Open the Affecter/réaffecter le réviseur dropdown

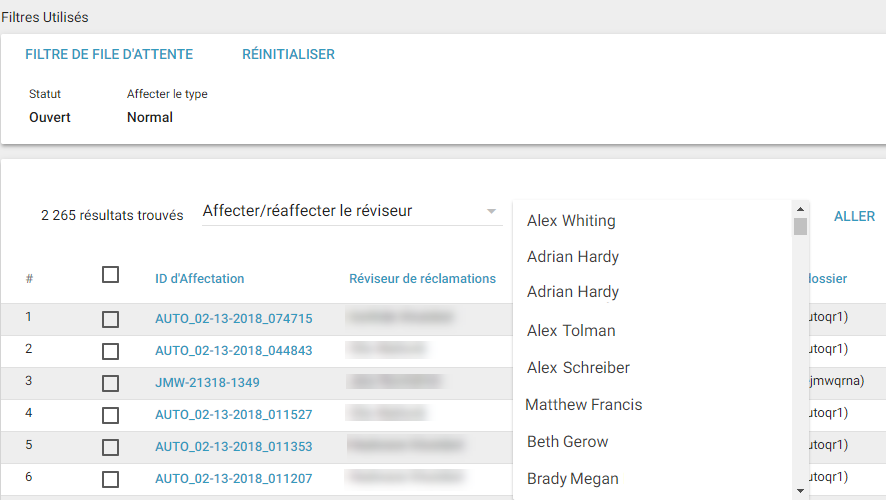350,212
